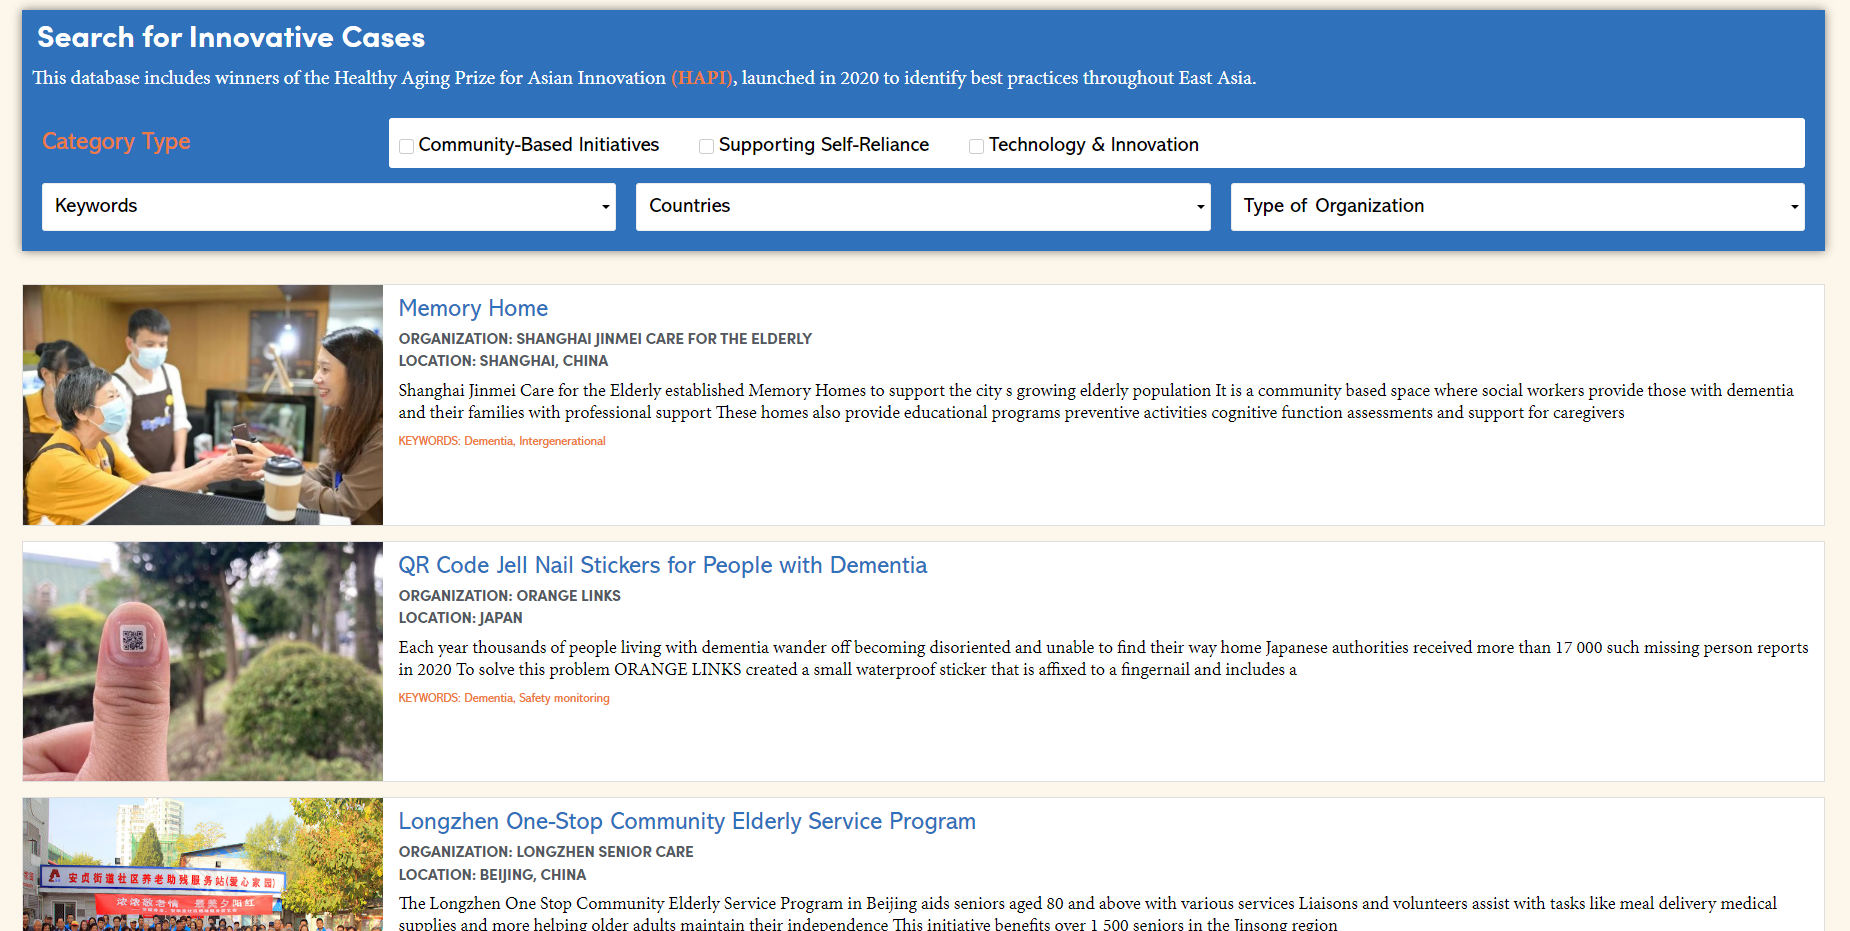Select the Intergenerational keyword tag
The height and width of the screenshot is (931, 1850).
coord(562,441)
